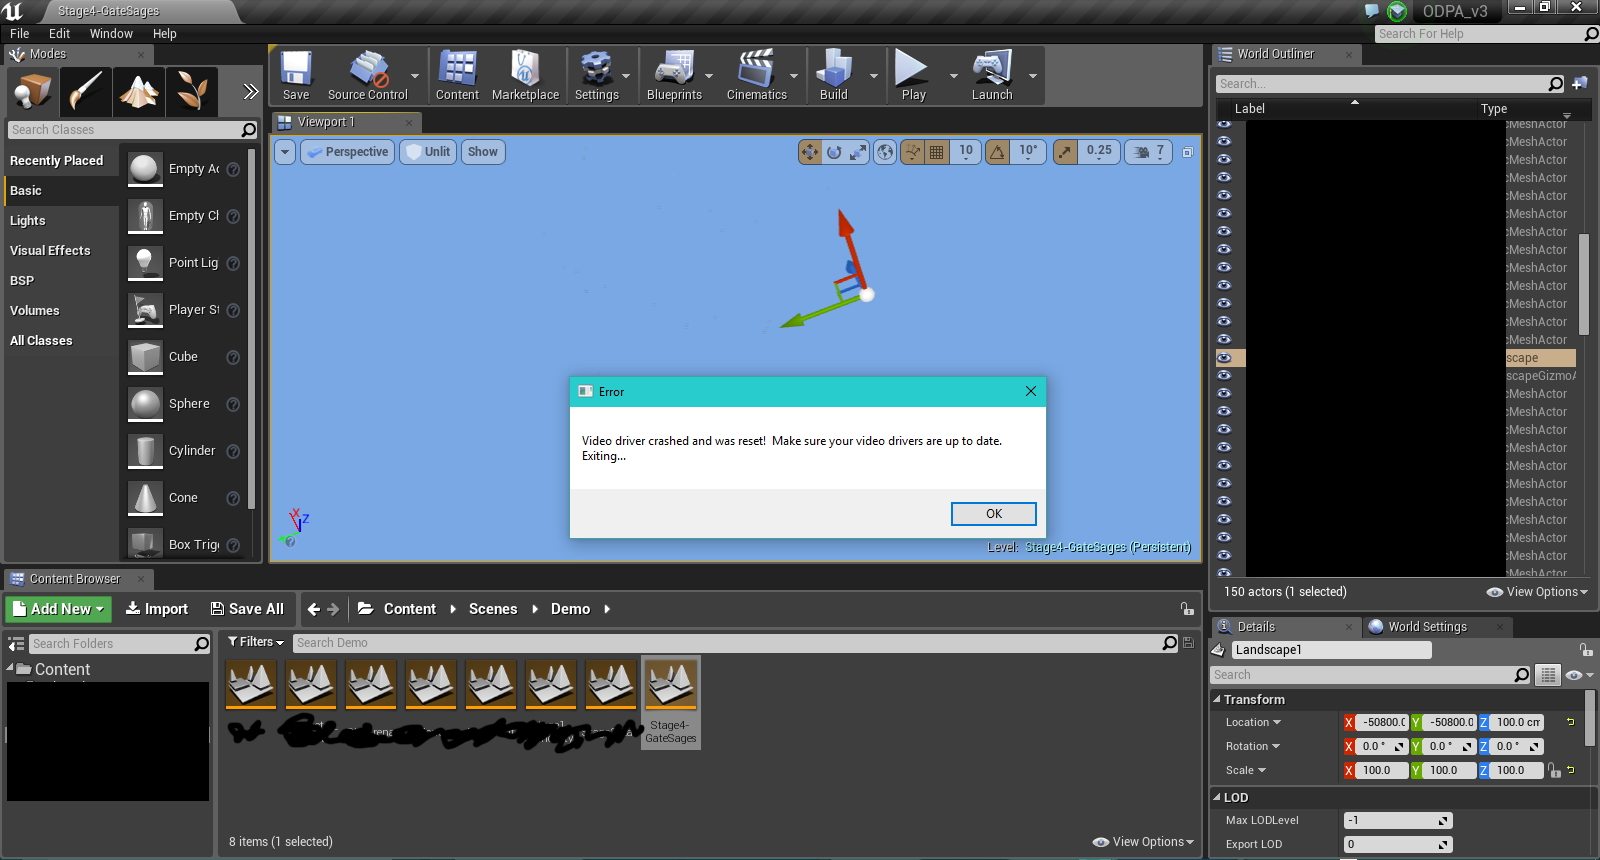Screen dimensions: 1600x860
Task: Navigate to Scenes breadcrumb
Action: 493,609
